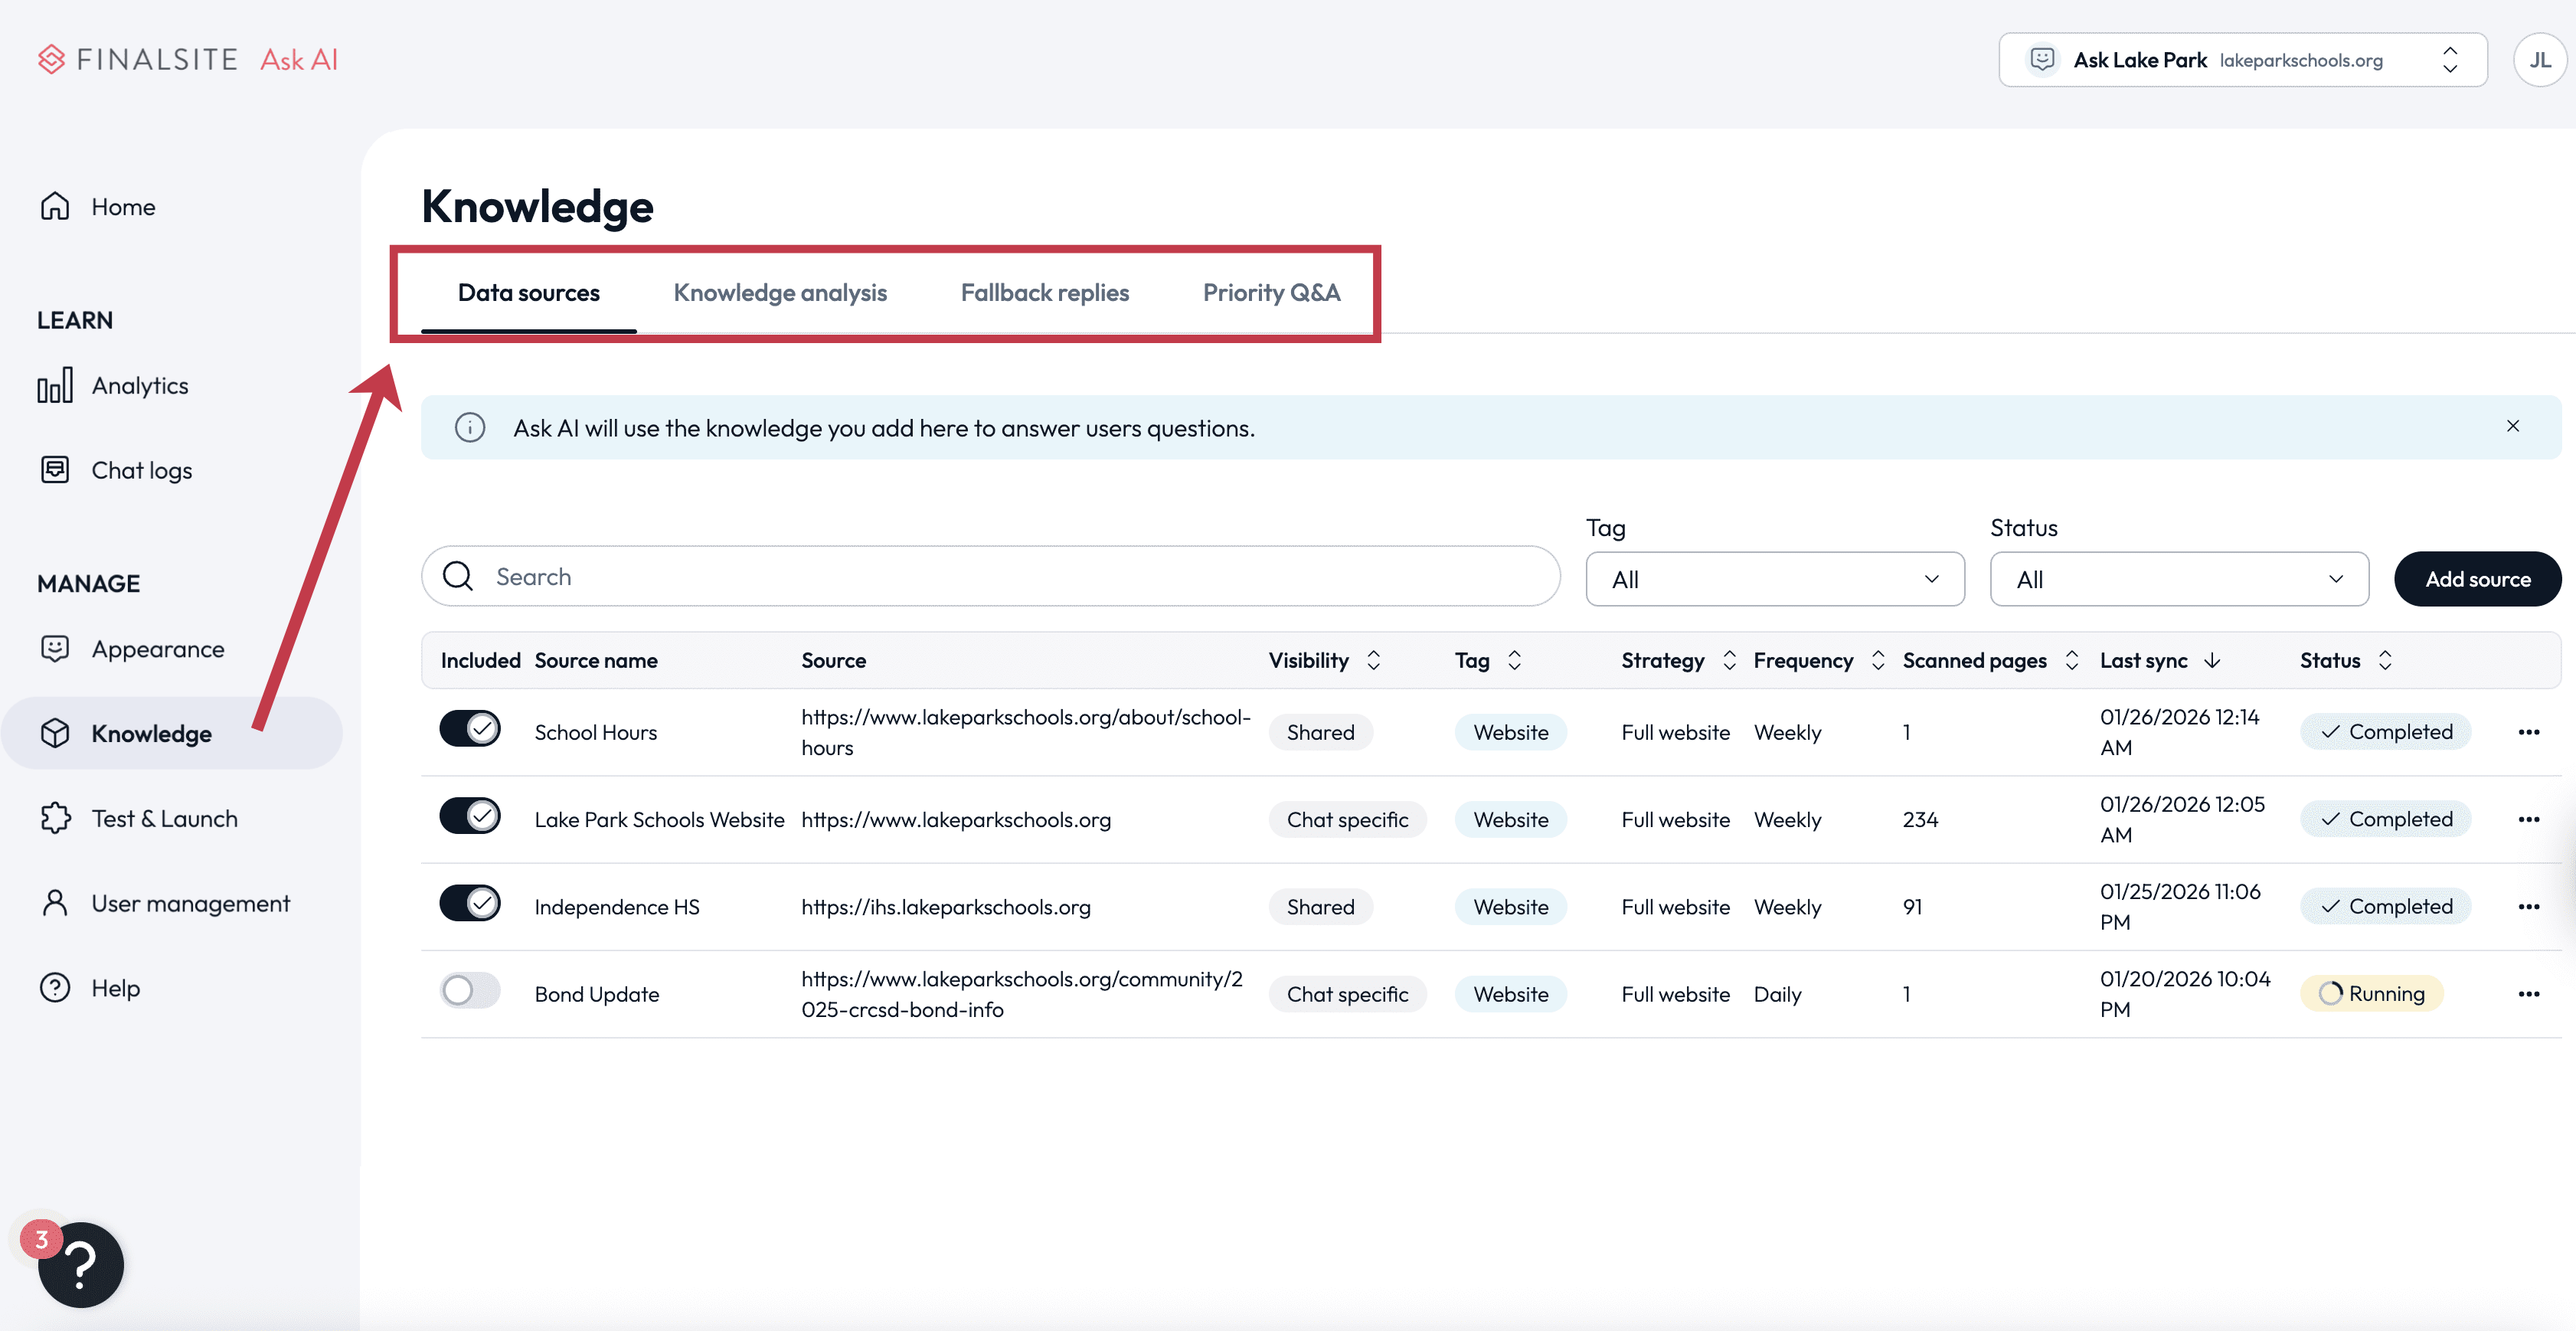Click the Help question-mark sidebar icon
Image resolution: width=2576 pixels, height=1331 pixels.
(x=55, y=988)
